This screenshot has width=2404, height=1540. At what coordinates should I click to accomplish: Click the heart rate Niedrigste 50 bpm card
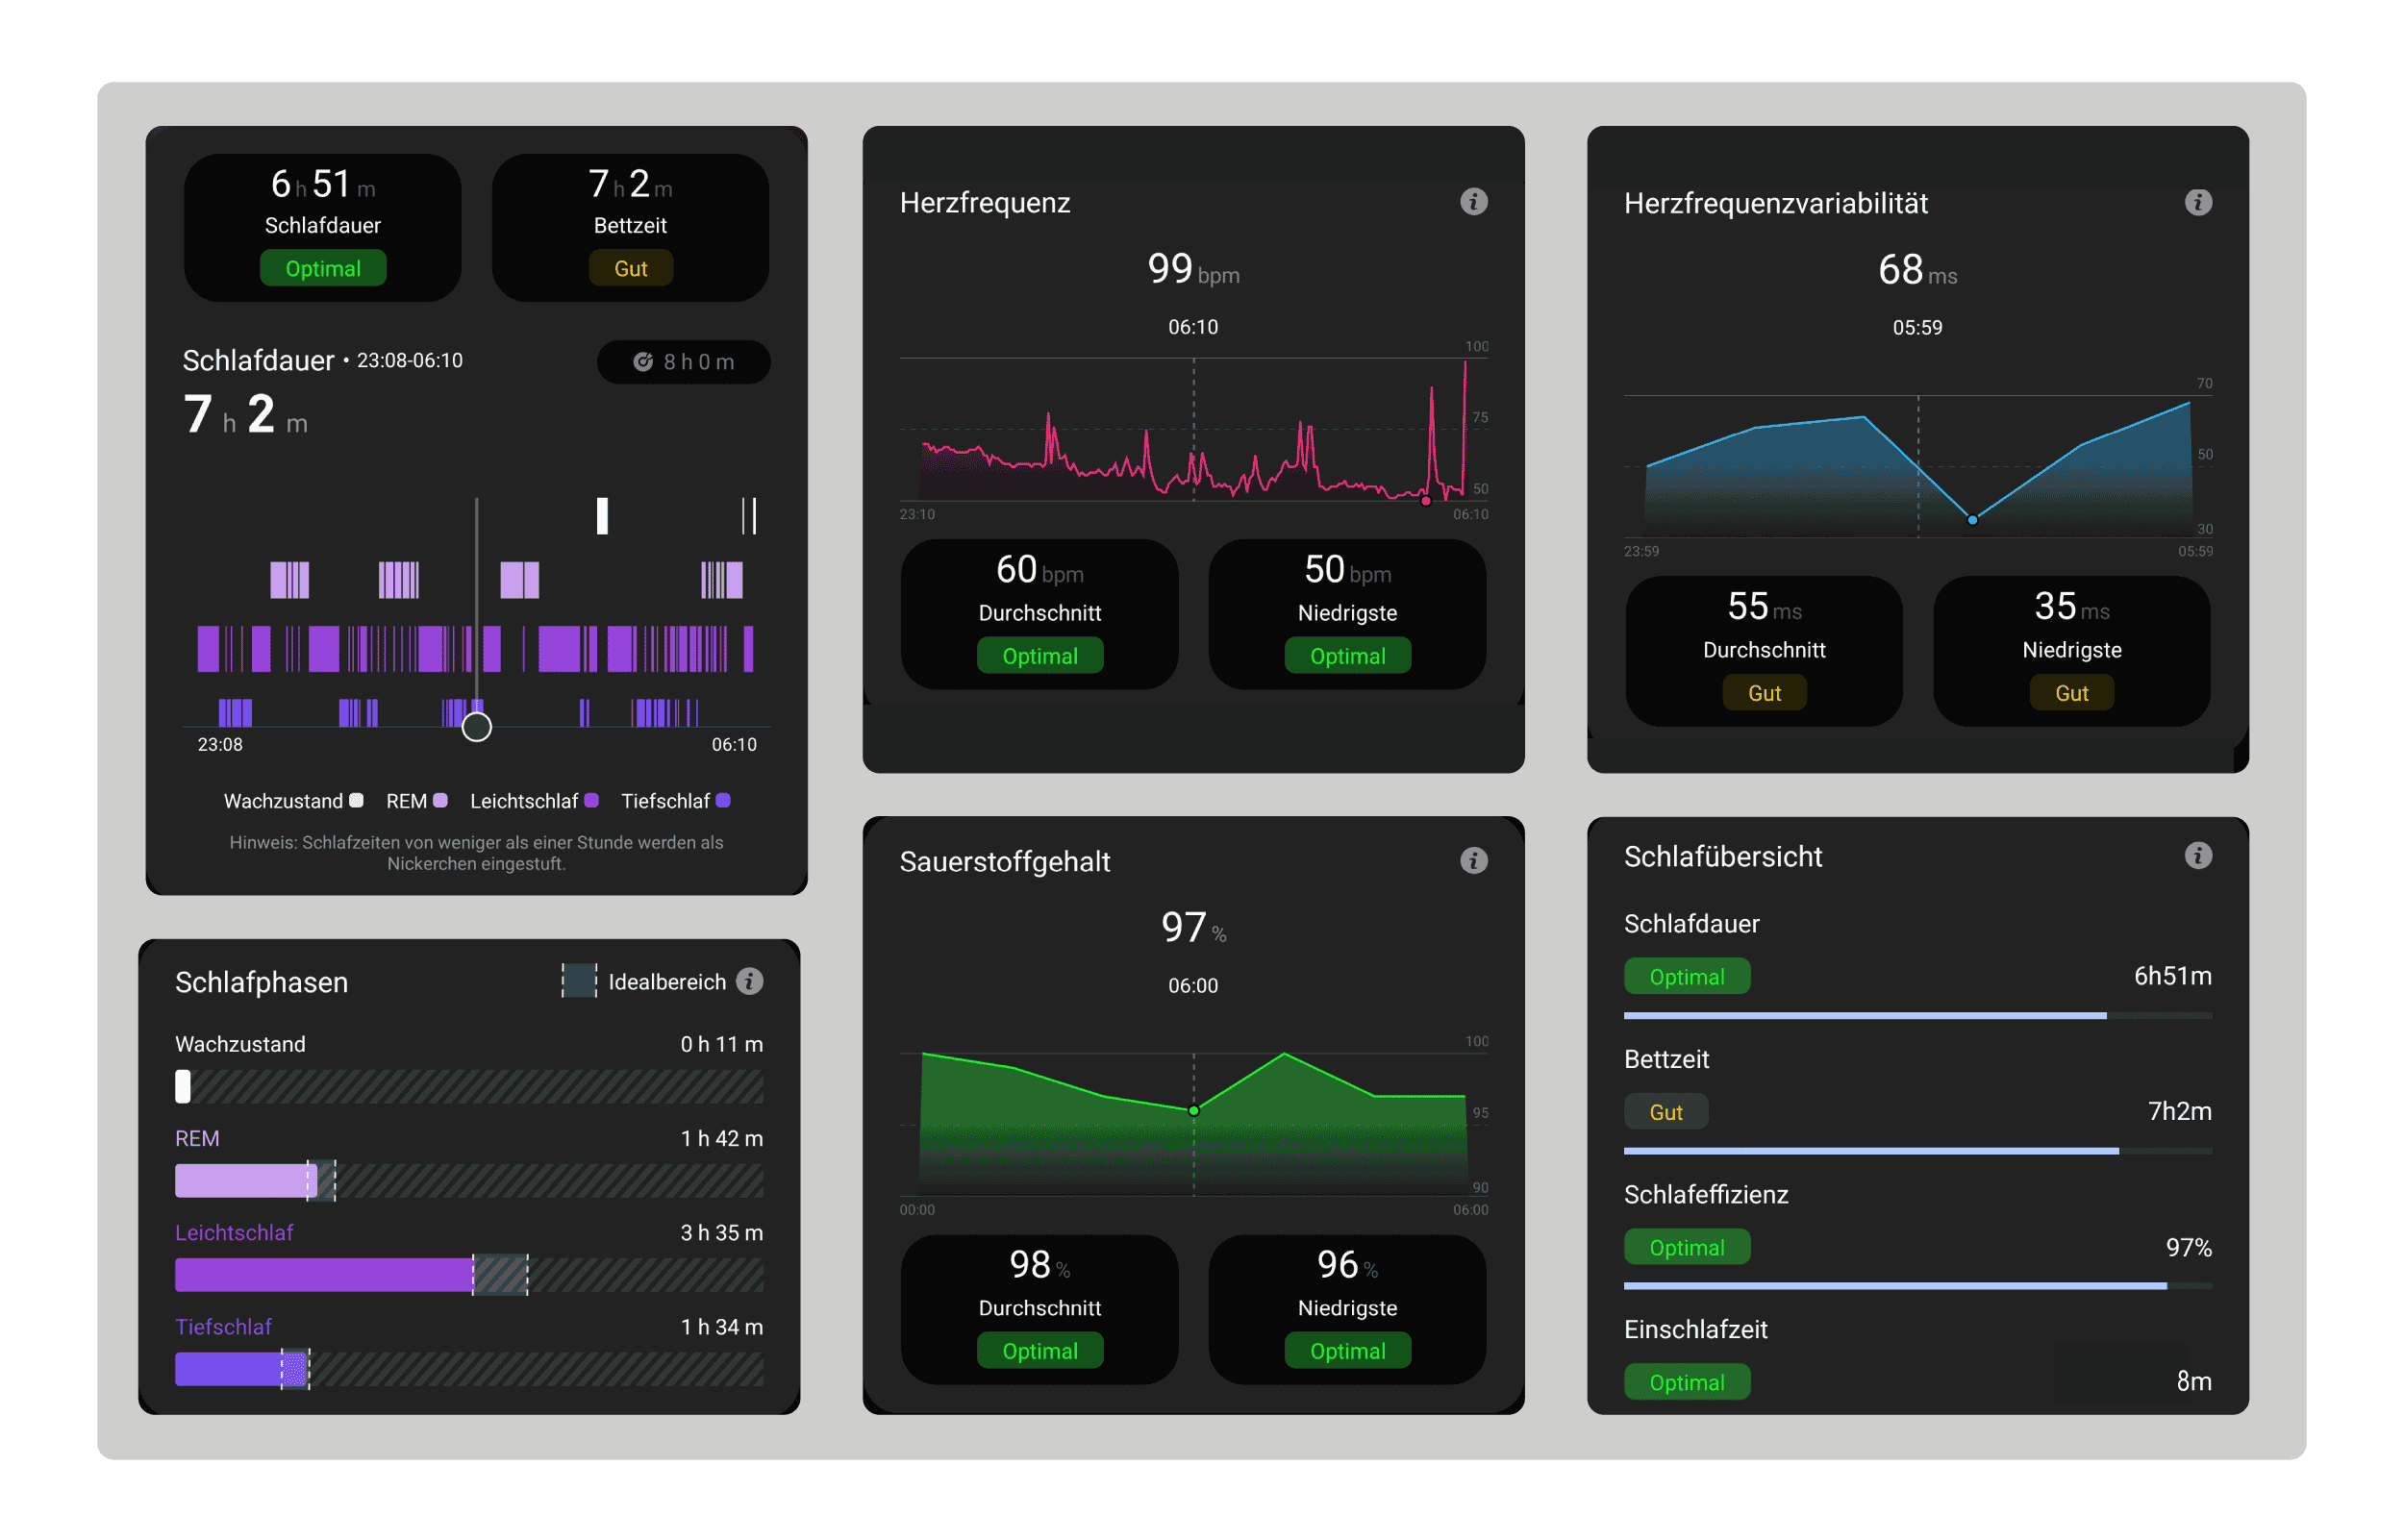coord(1347,613)
